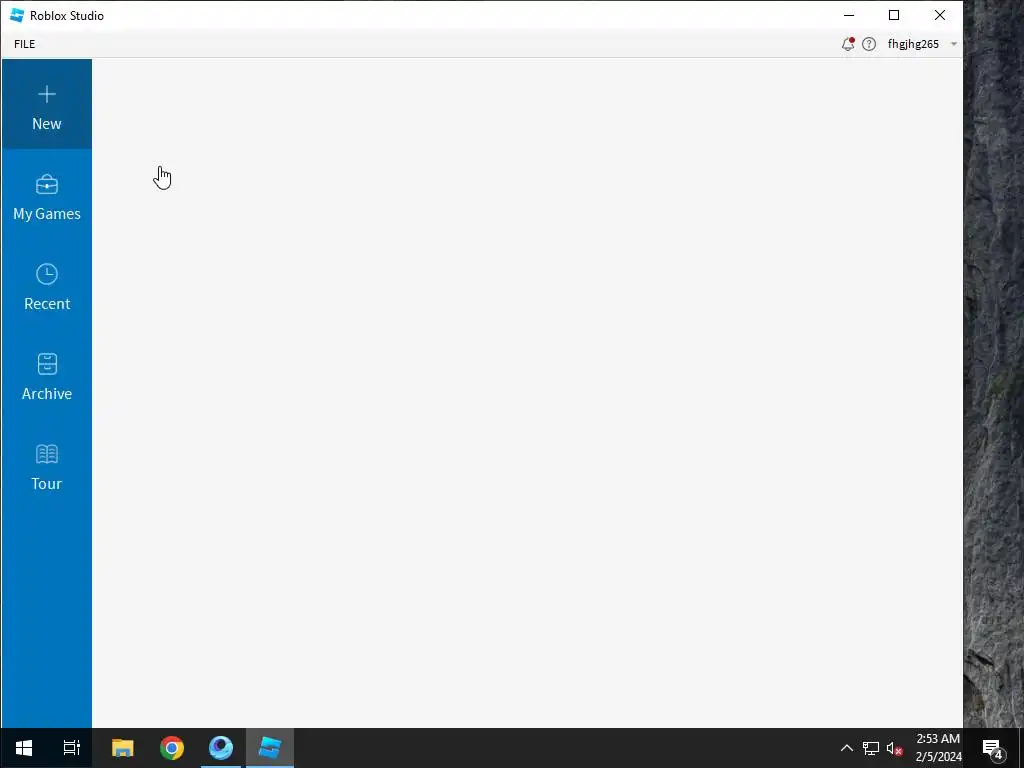Open the Action Center notifications icon
The height and width of the screenshot is (768, 1024).
pyautogui.click(x=993, y=748)
